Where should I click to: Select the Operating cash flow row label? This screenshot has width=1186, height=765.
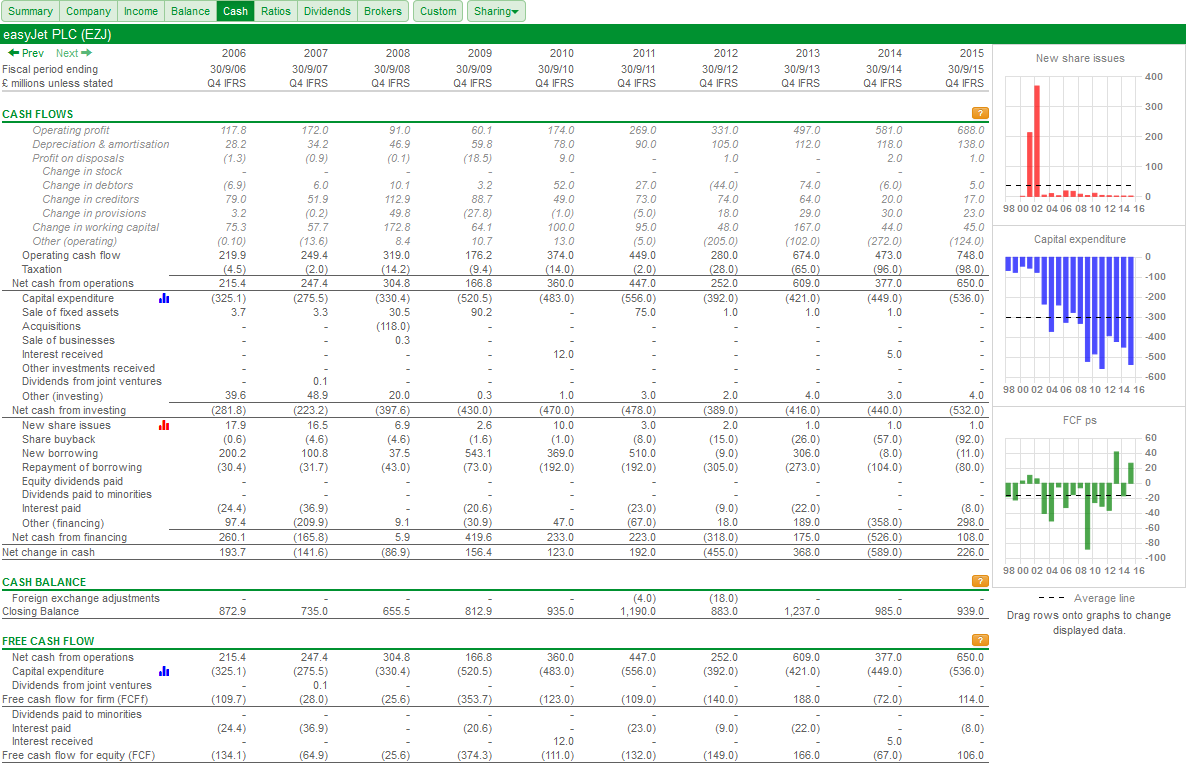[71, 255]
